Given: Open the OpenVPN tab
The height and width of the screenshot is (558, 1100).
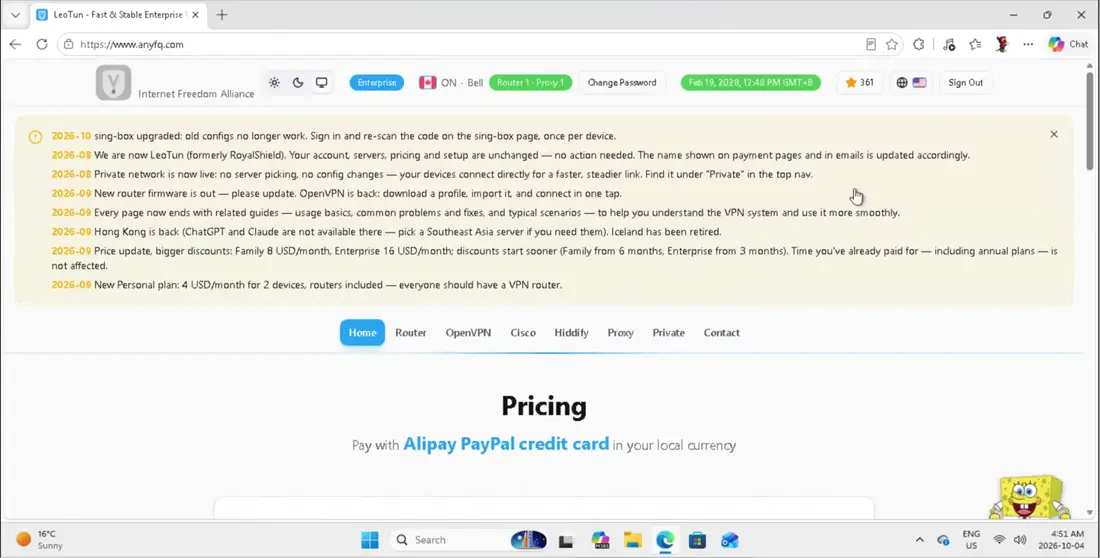Looking at the screenshot, I should [468, 333].
